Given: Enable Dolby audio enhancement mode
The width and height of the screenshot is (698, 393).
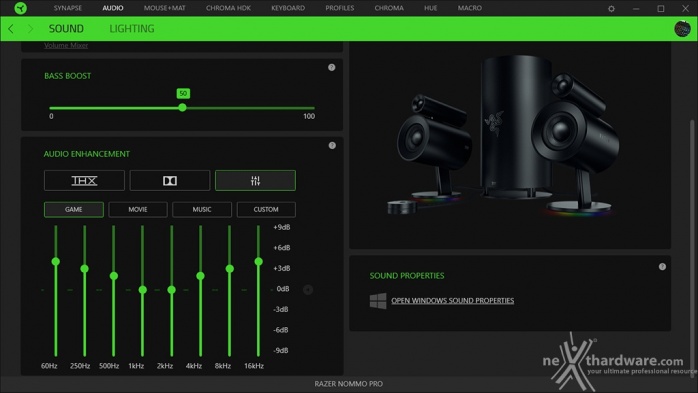Looking at the screenshot, I should pyautogui.click(x=170, y=180).
